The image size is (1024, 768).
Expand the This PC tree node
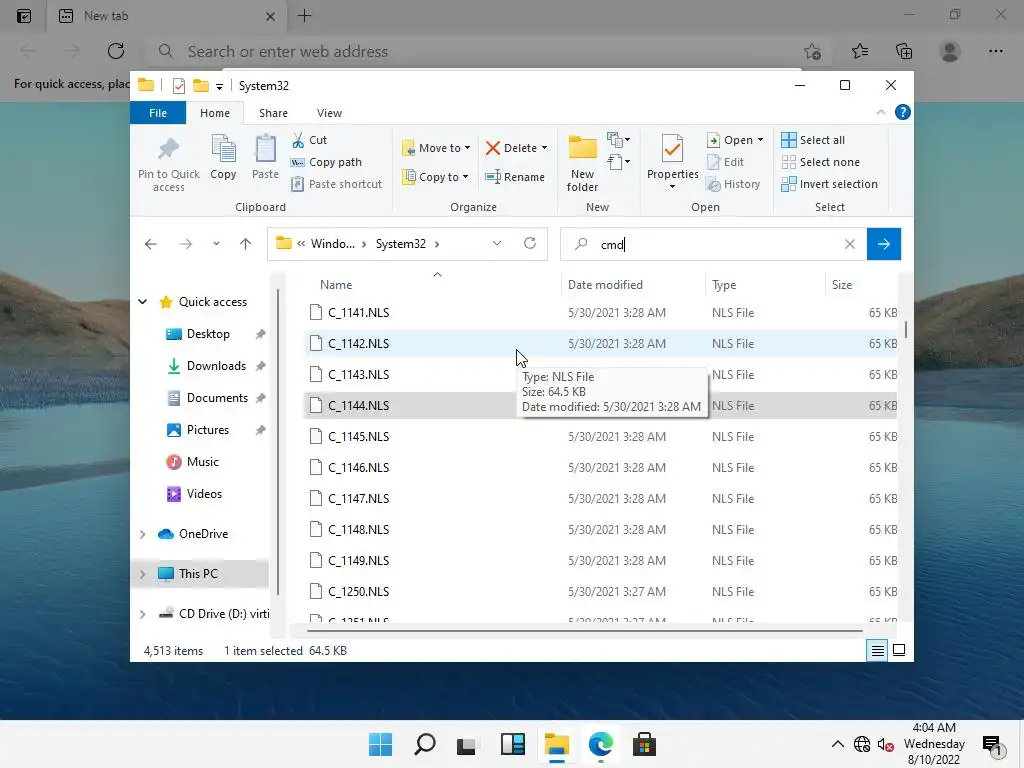pos(142,574)
